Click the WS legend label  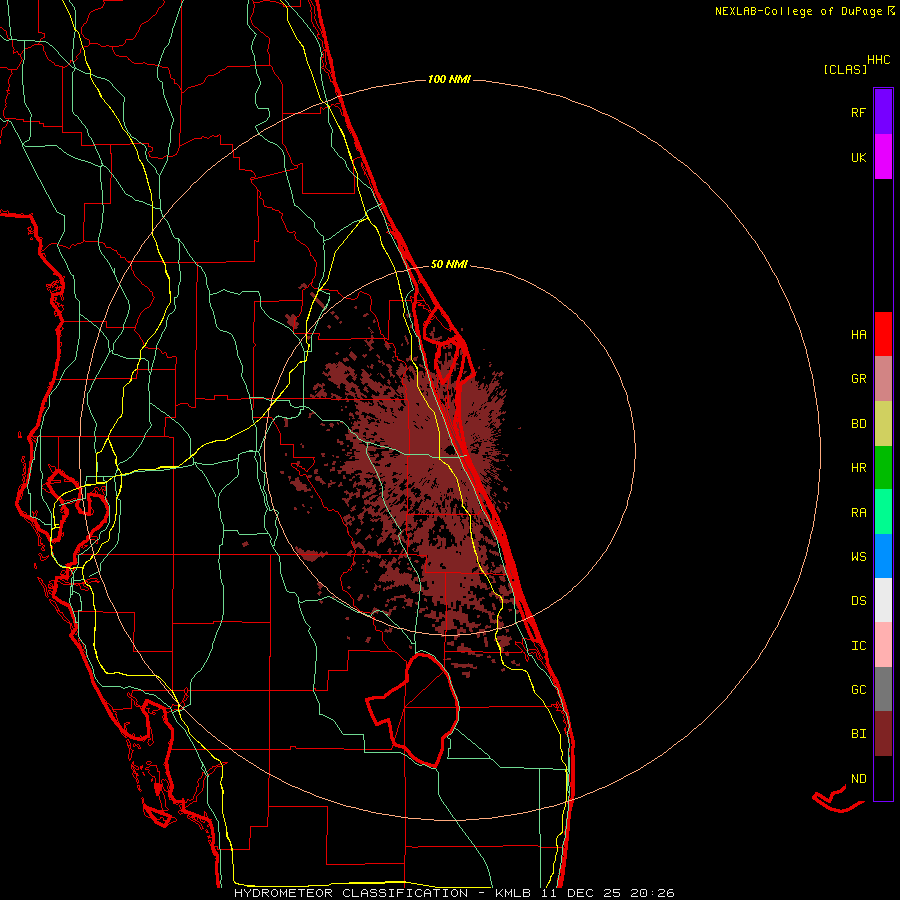[858, 557]
